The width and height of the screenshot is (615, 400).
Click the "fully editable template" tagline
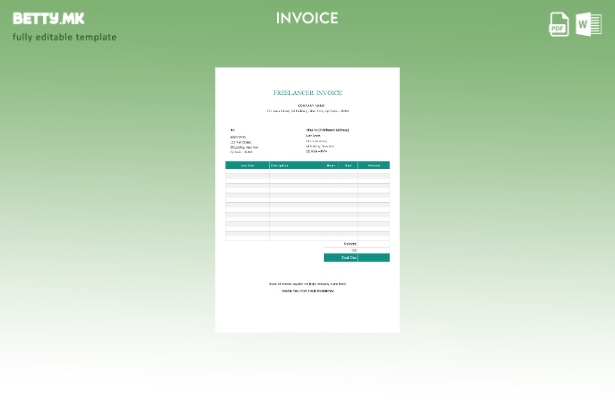pyautogui.click(x=64, y=37)
